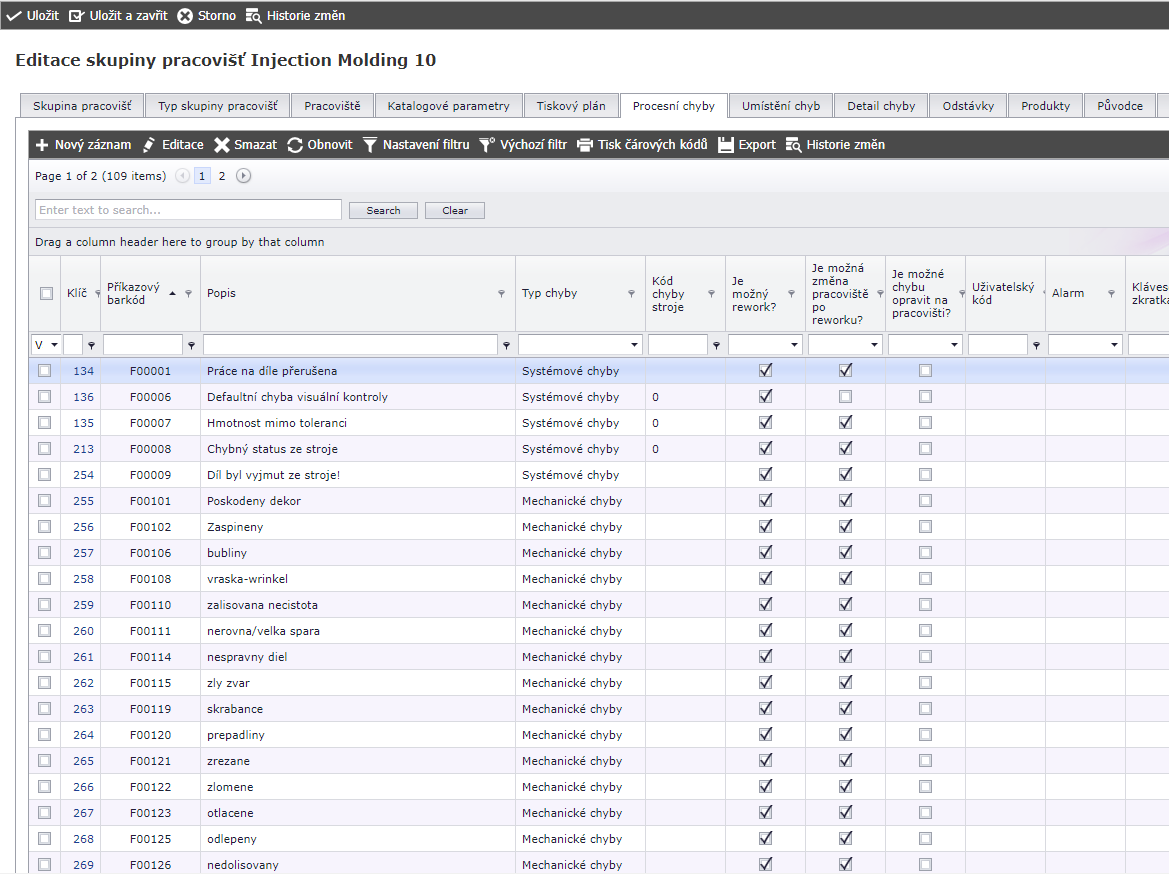Viewport: 1169px width, 874px height.
Task: Click the Search button
Action: [383, 211]
